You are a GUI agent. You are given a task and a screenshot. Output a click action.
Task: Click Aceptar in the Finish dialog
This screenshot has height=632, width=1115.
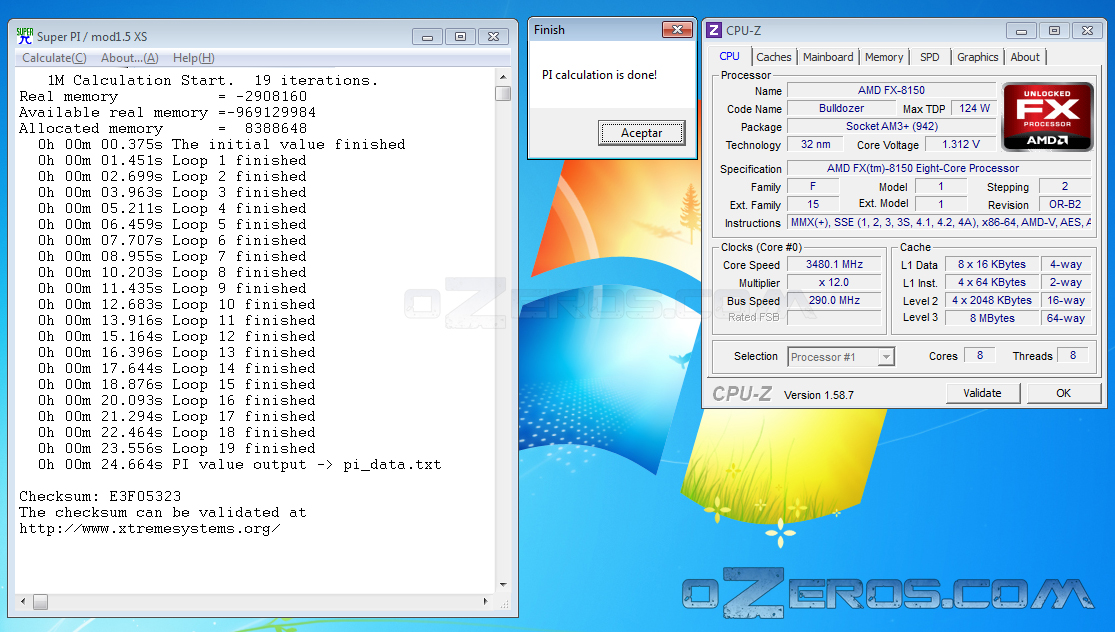pos(641,133)
